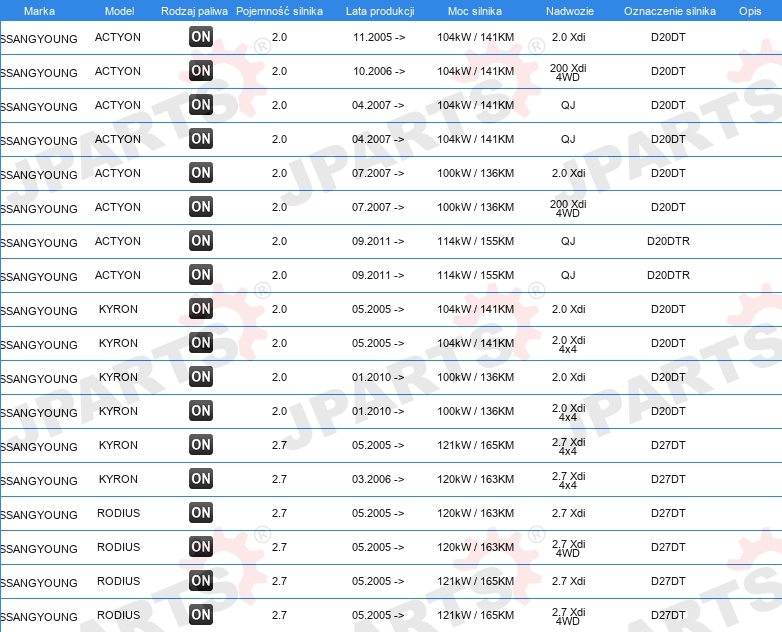
Task: Click '2.7 Xdi 4x4' in KYRON 03.2006 row
Action: (x=569, y=480)
